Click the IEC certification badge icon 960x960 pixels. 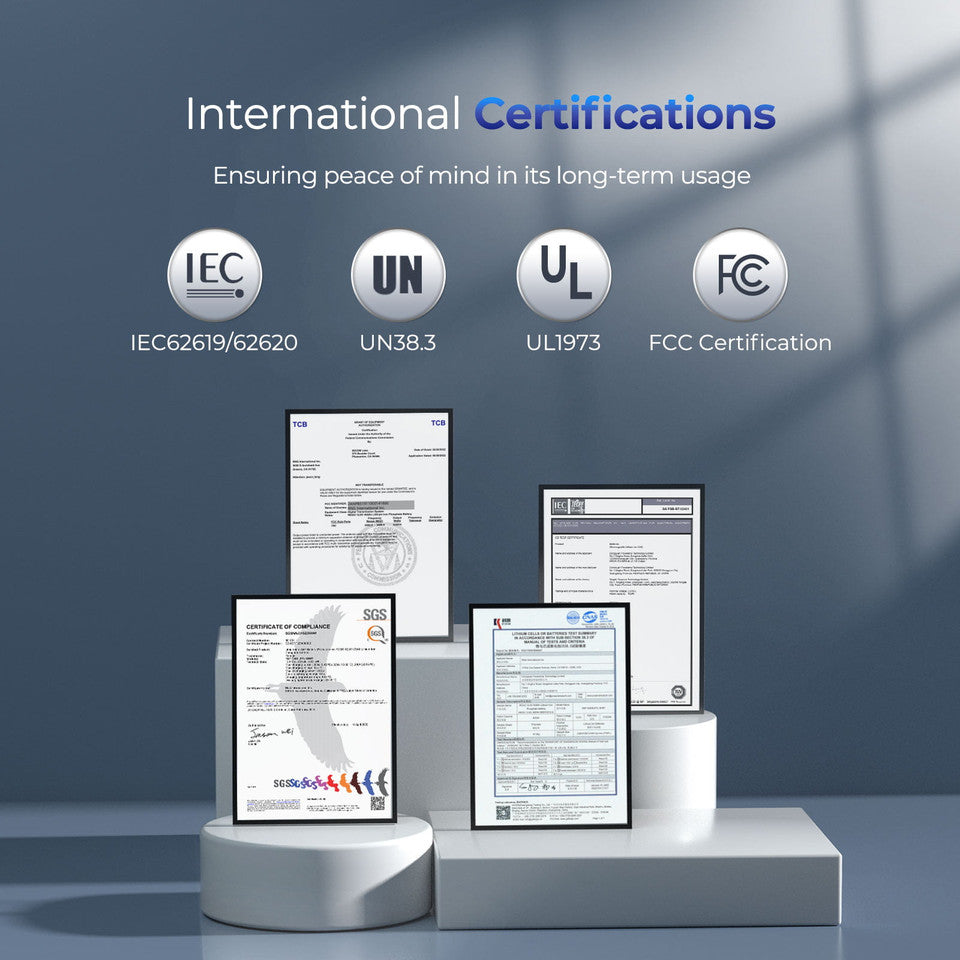pyautogui.click(x=214, y=275)
